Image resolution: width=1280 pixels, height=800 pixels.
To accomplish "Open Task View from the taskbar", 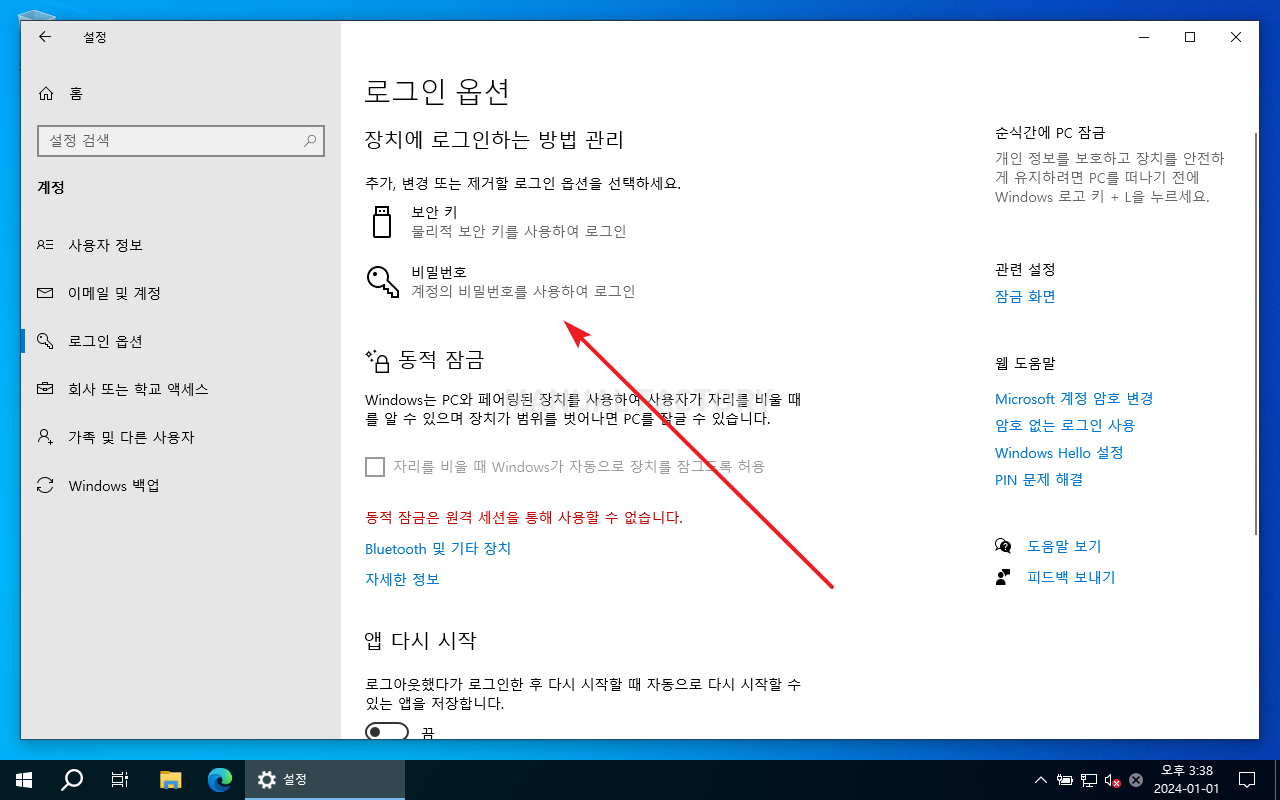I will tap(119, 779).
